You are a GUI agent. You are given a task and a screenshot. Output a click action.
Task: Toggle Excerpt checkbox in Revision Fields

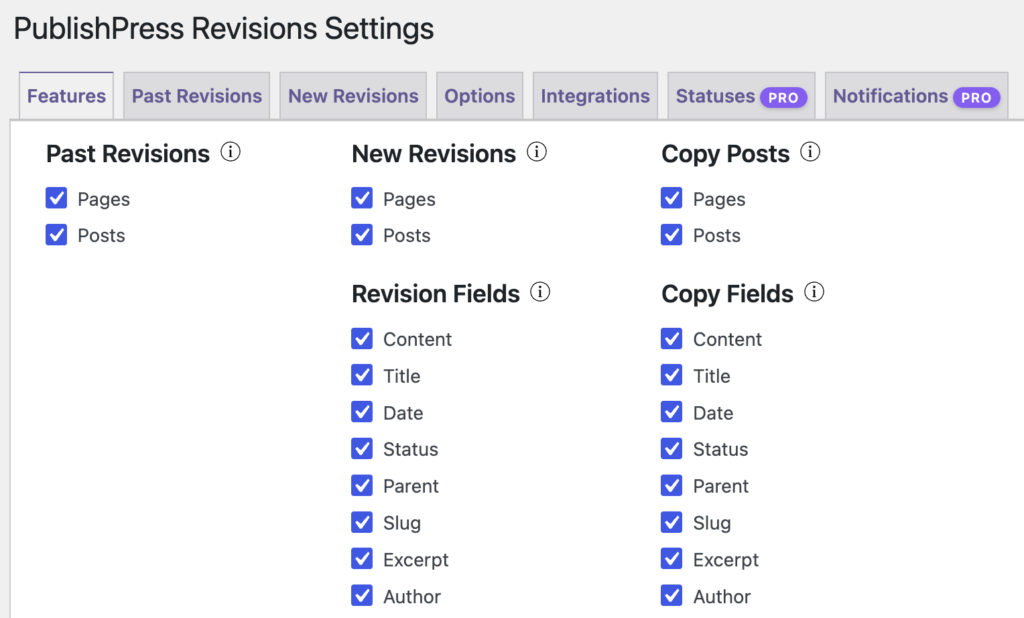(362, 559)
